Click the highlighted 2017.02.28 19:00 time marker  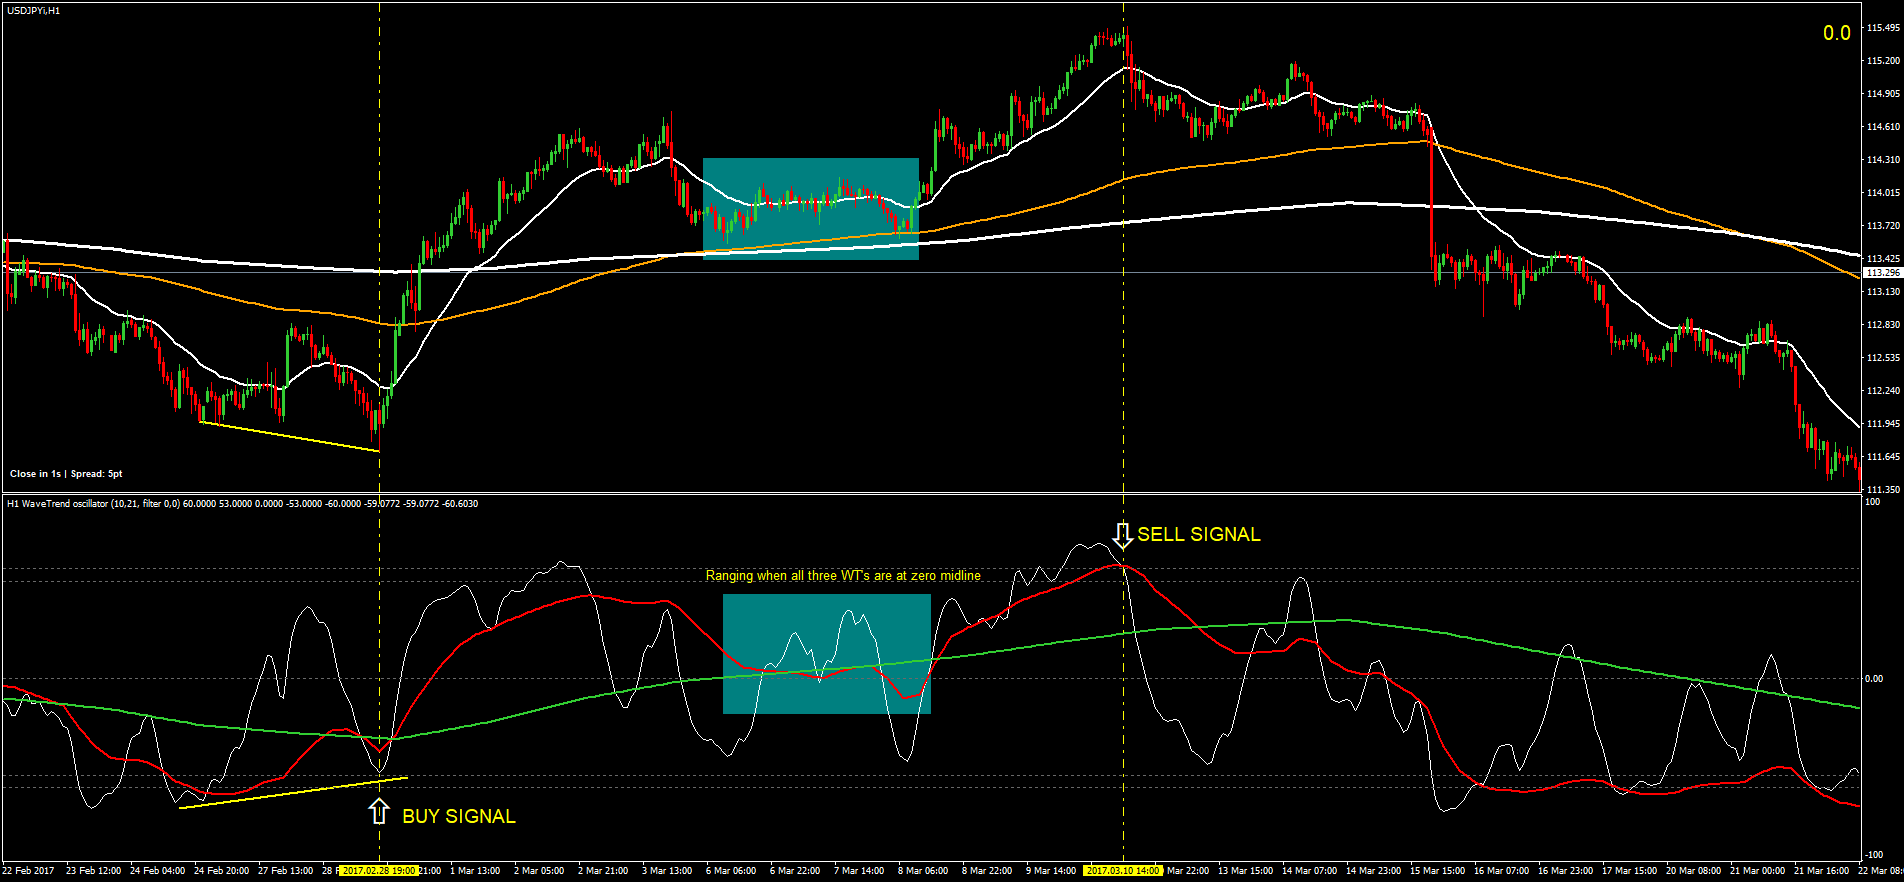tap(379, 871)
